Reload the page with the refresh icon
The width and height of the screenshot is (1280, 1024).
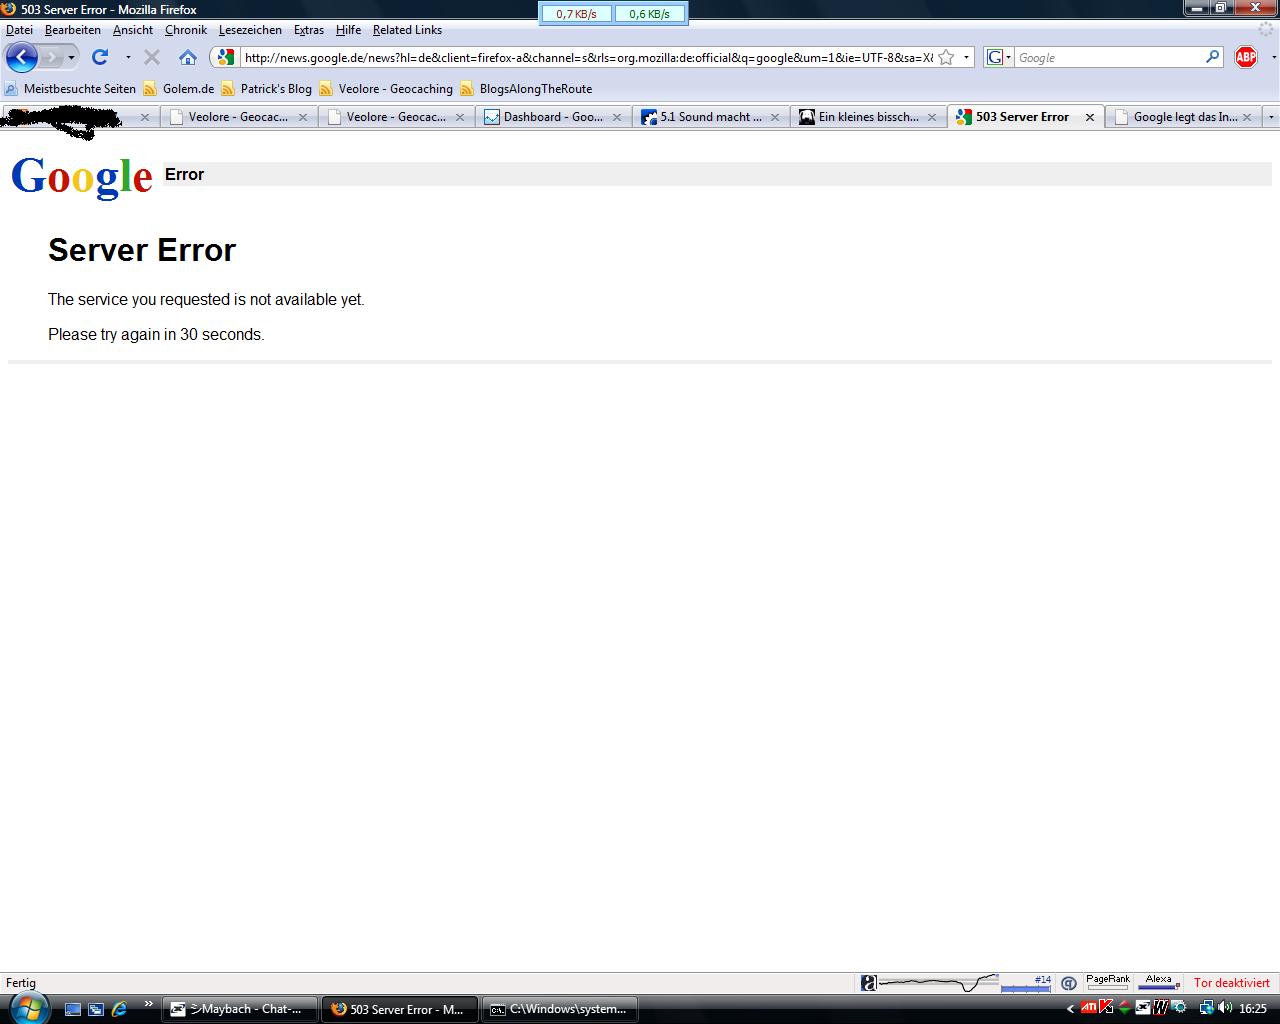(x=100, y=57)
